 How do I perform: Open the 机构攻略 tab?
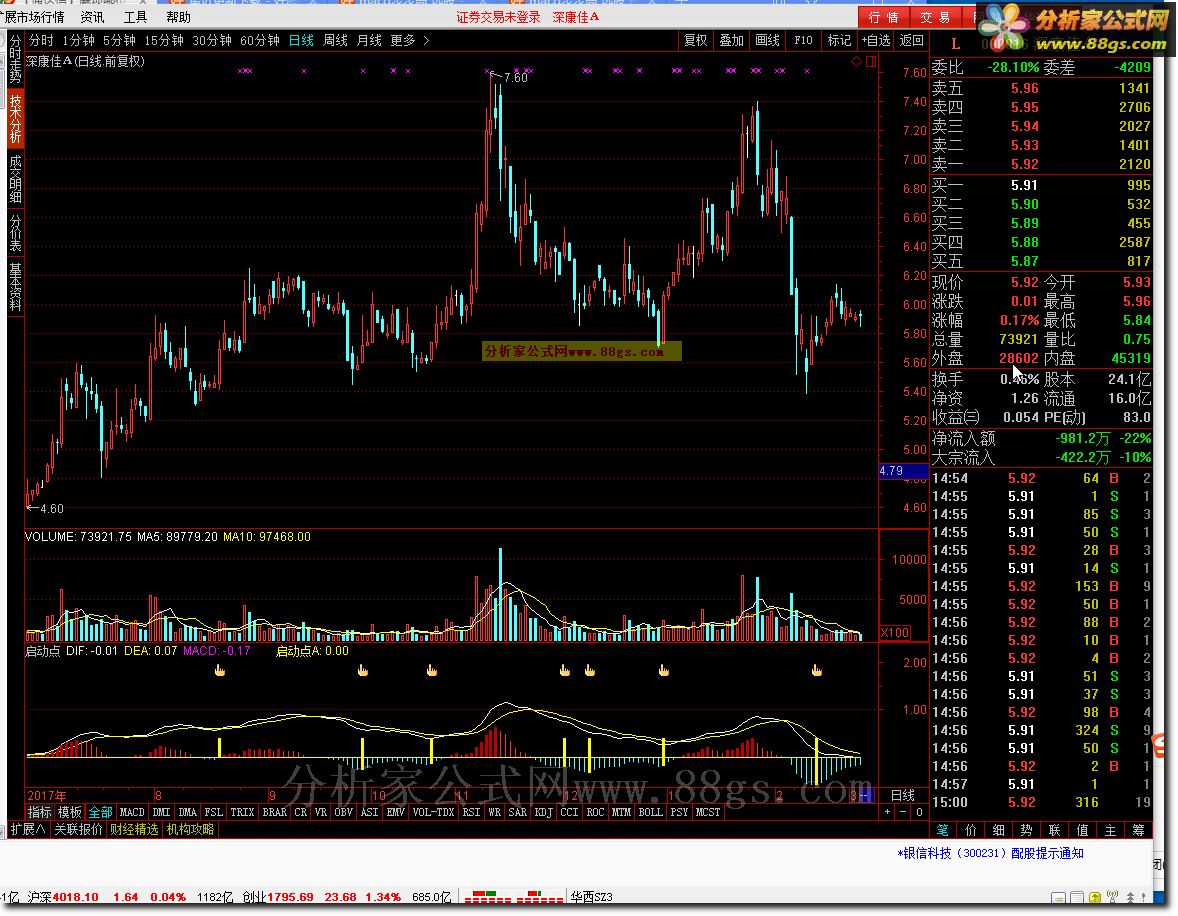(x=190, y=830)
